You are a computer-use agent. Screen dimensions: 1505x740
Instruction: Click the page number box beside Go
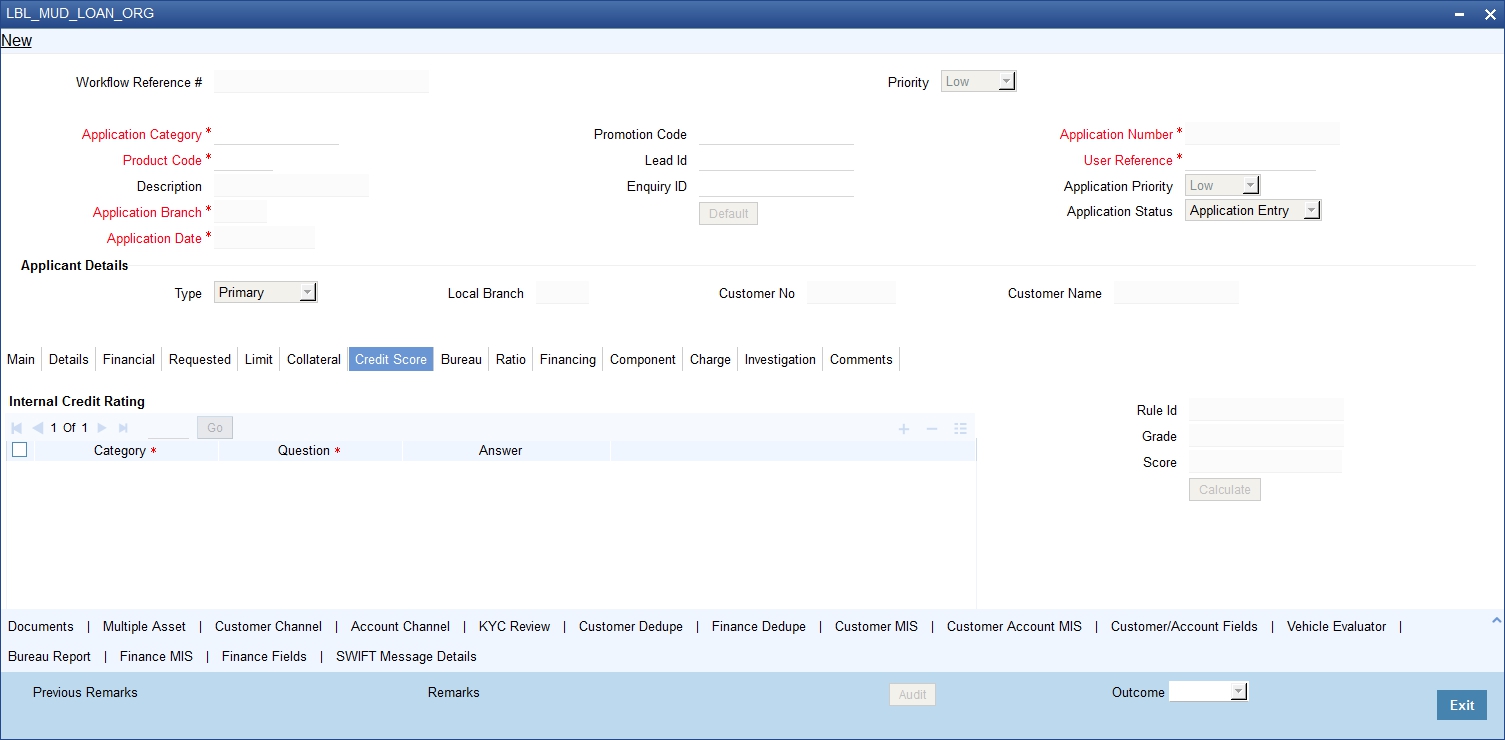click(168, 428)
